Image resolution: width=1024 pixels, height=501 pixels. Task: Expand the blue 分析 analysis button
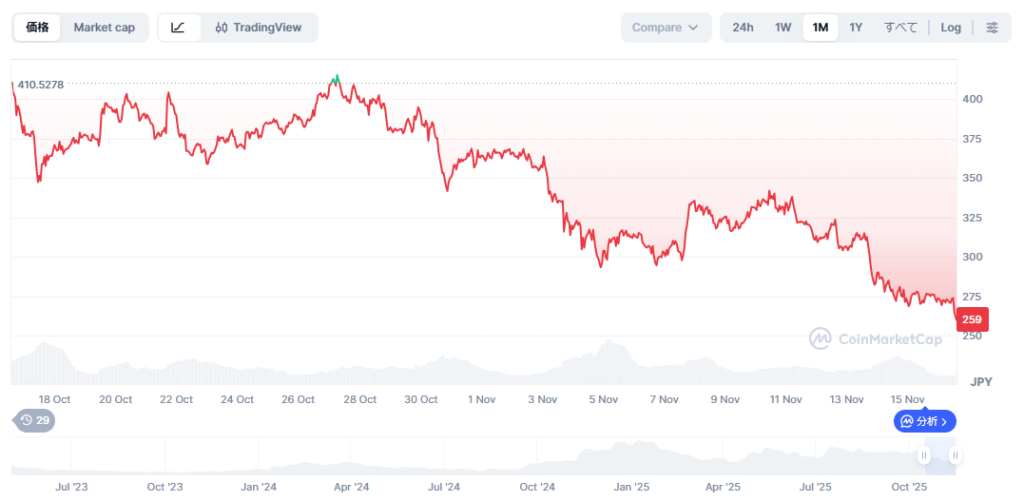925,421
